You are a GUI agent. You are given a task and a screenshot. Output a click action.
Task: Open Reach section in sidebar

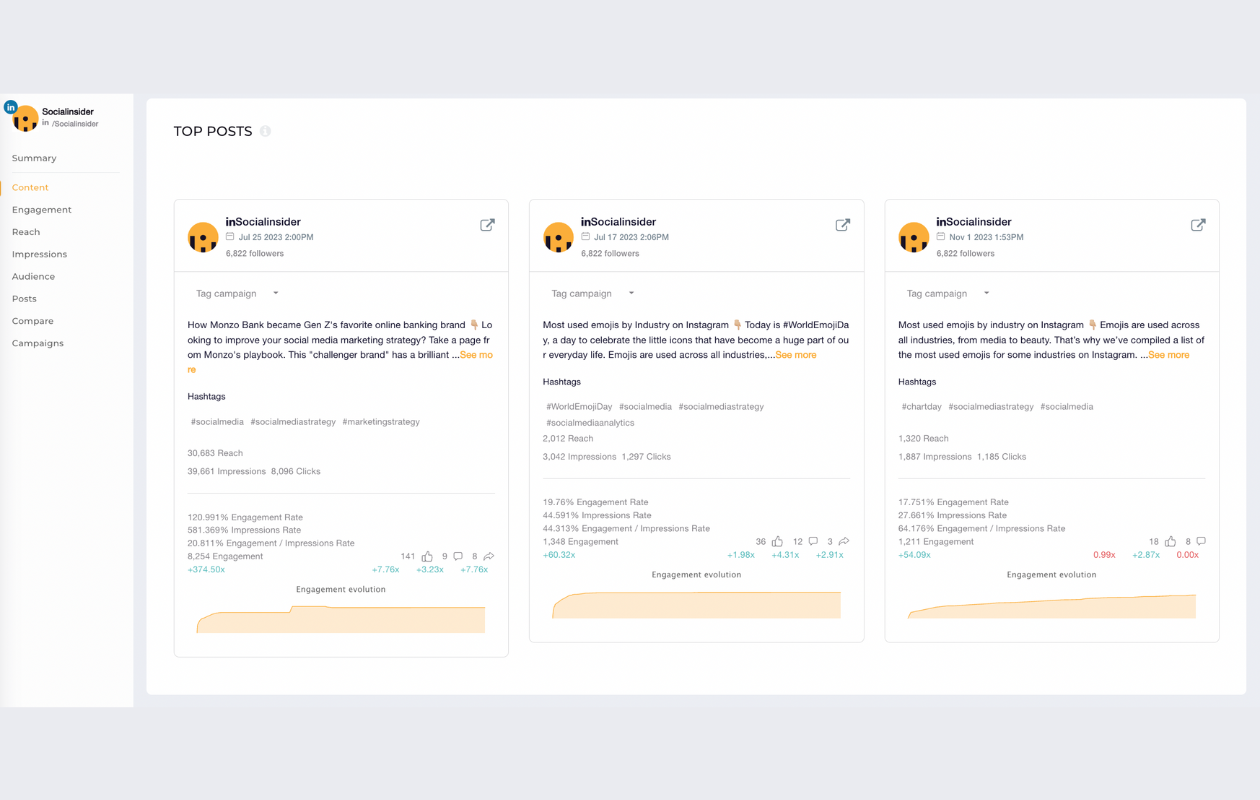[26, 232]
